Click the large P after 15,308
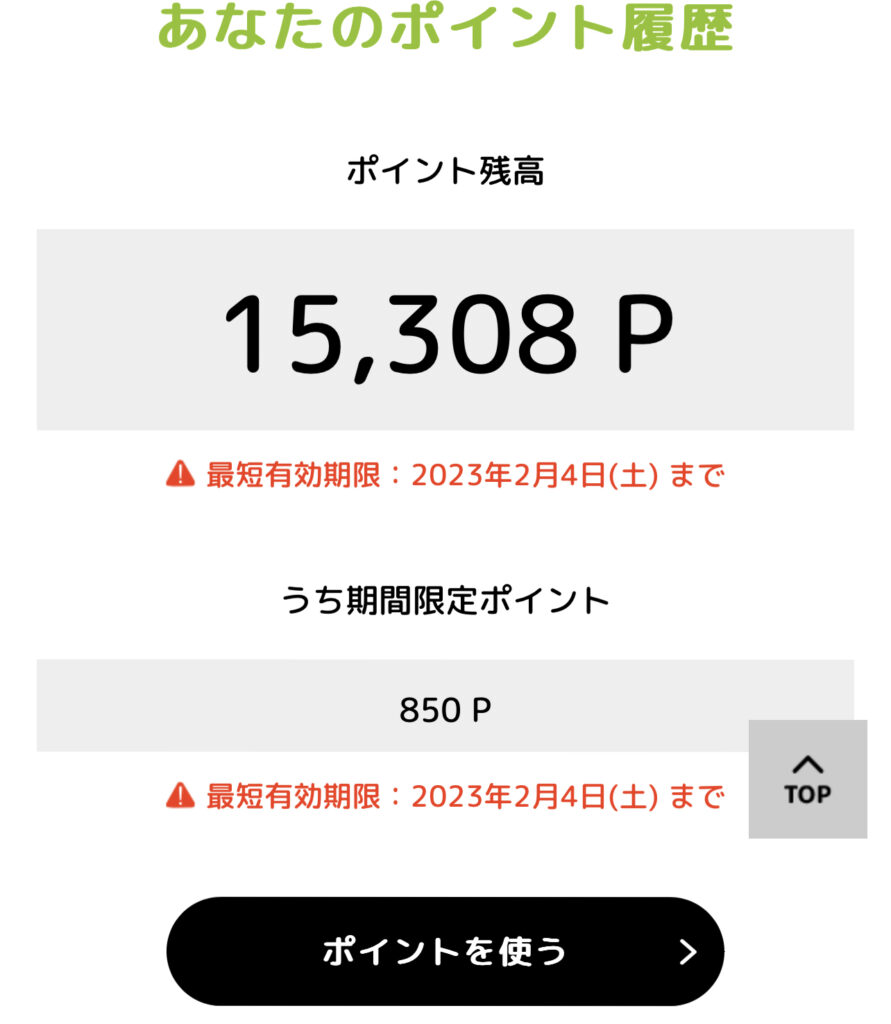 click(x=643, y=333)
